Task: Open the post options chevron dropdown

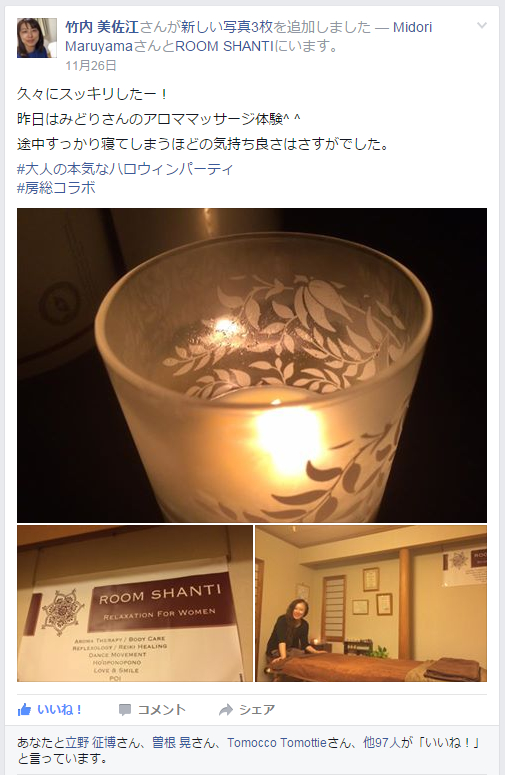Action: (482, 25)
